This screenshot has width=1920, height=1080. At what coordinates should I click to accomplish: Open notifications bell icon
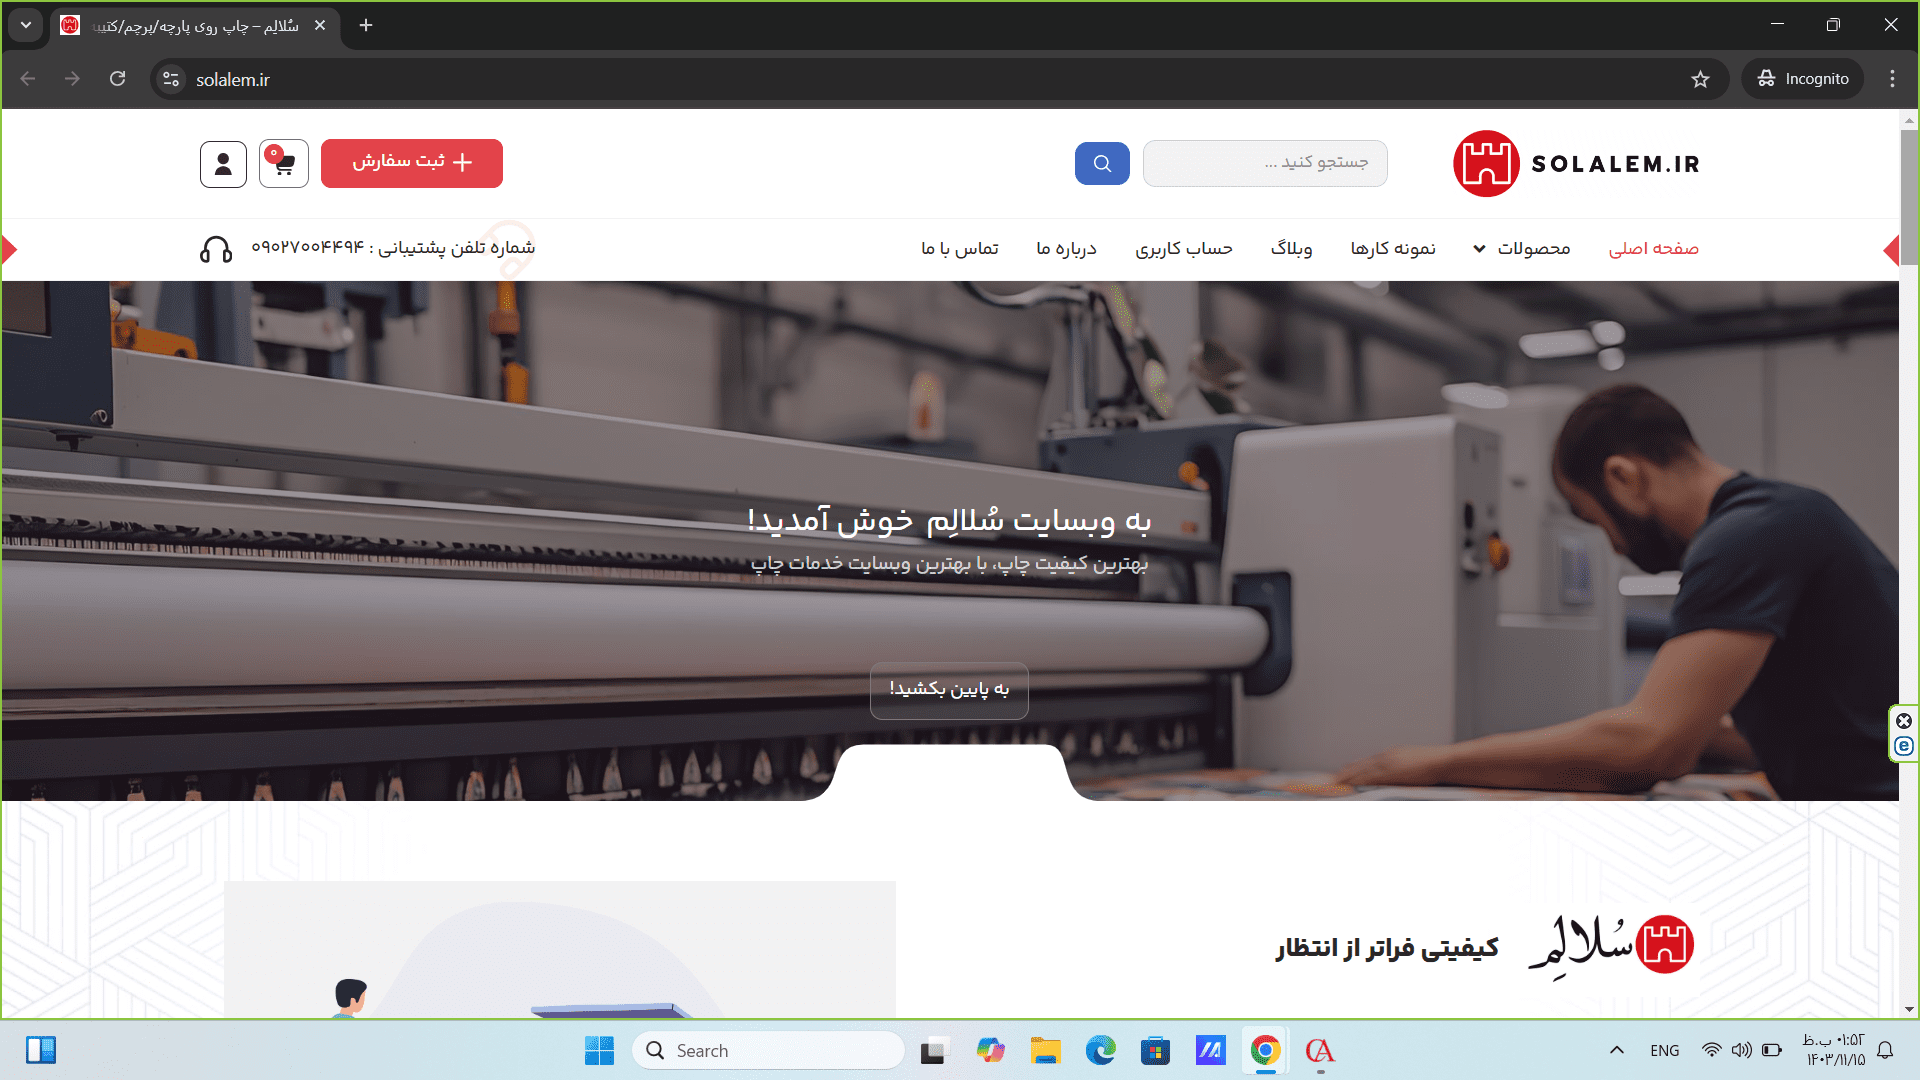click(x=1885, y=1051)
